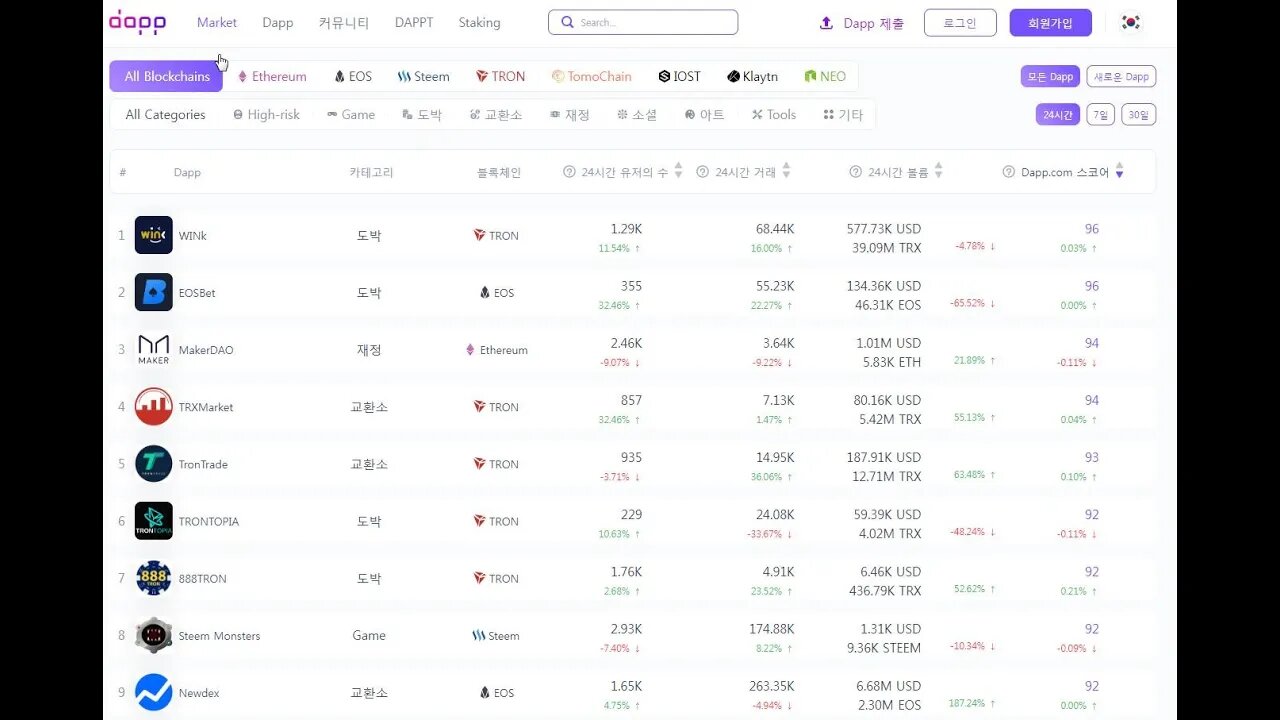This screenshot has height=720, width=1280.
Task: Click the search input field
Action: [x=643, y=22]
